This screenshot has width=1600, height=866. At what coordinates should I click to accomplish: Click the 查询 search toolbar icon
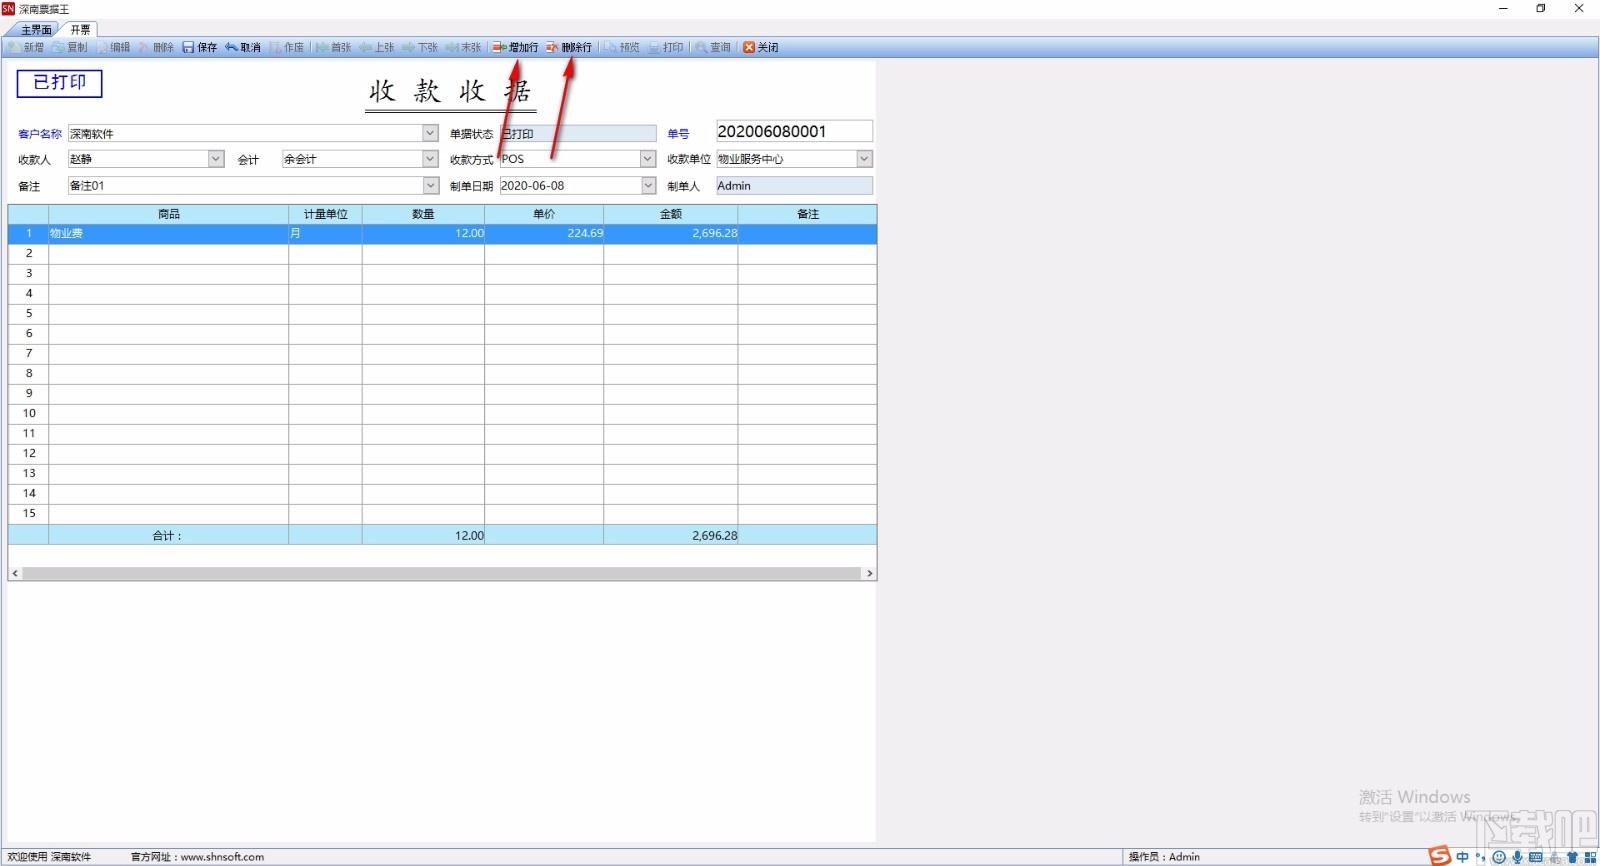701,47
